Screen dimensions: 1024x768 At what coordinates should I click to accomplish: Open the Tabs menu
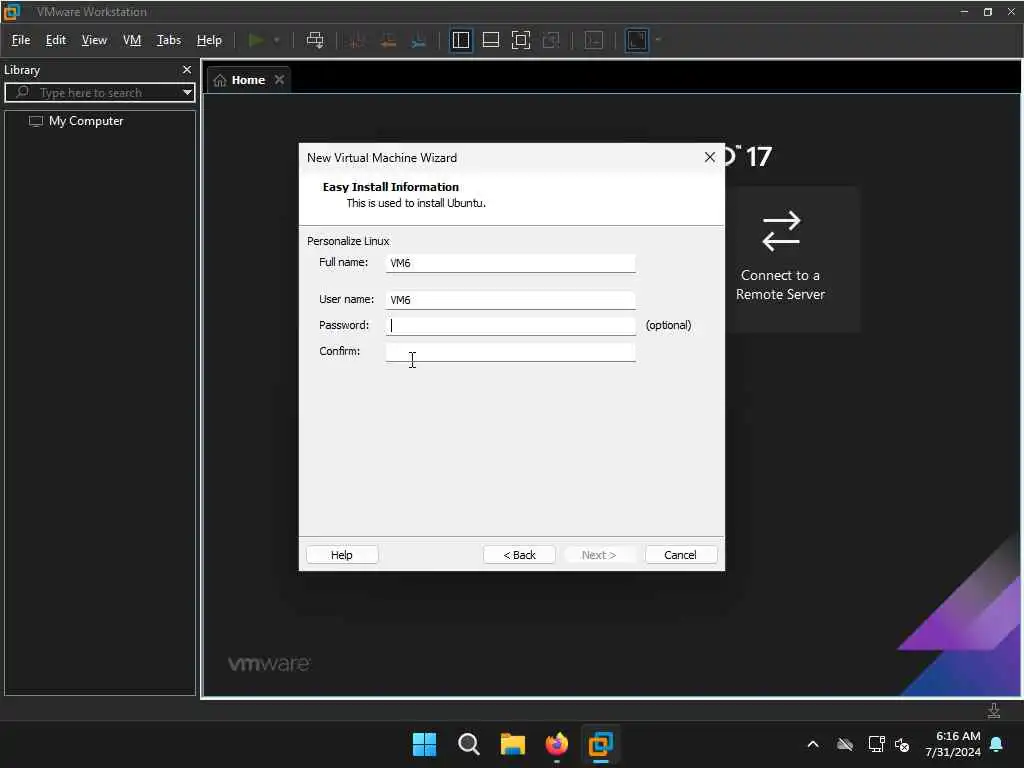point(168,40)
